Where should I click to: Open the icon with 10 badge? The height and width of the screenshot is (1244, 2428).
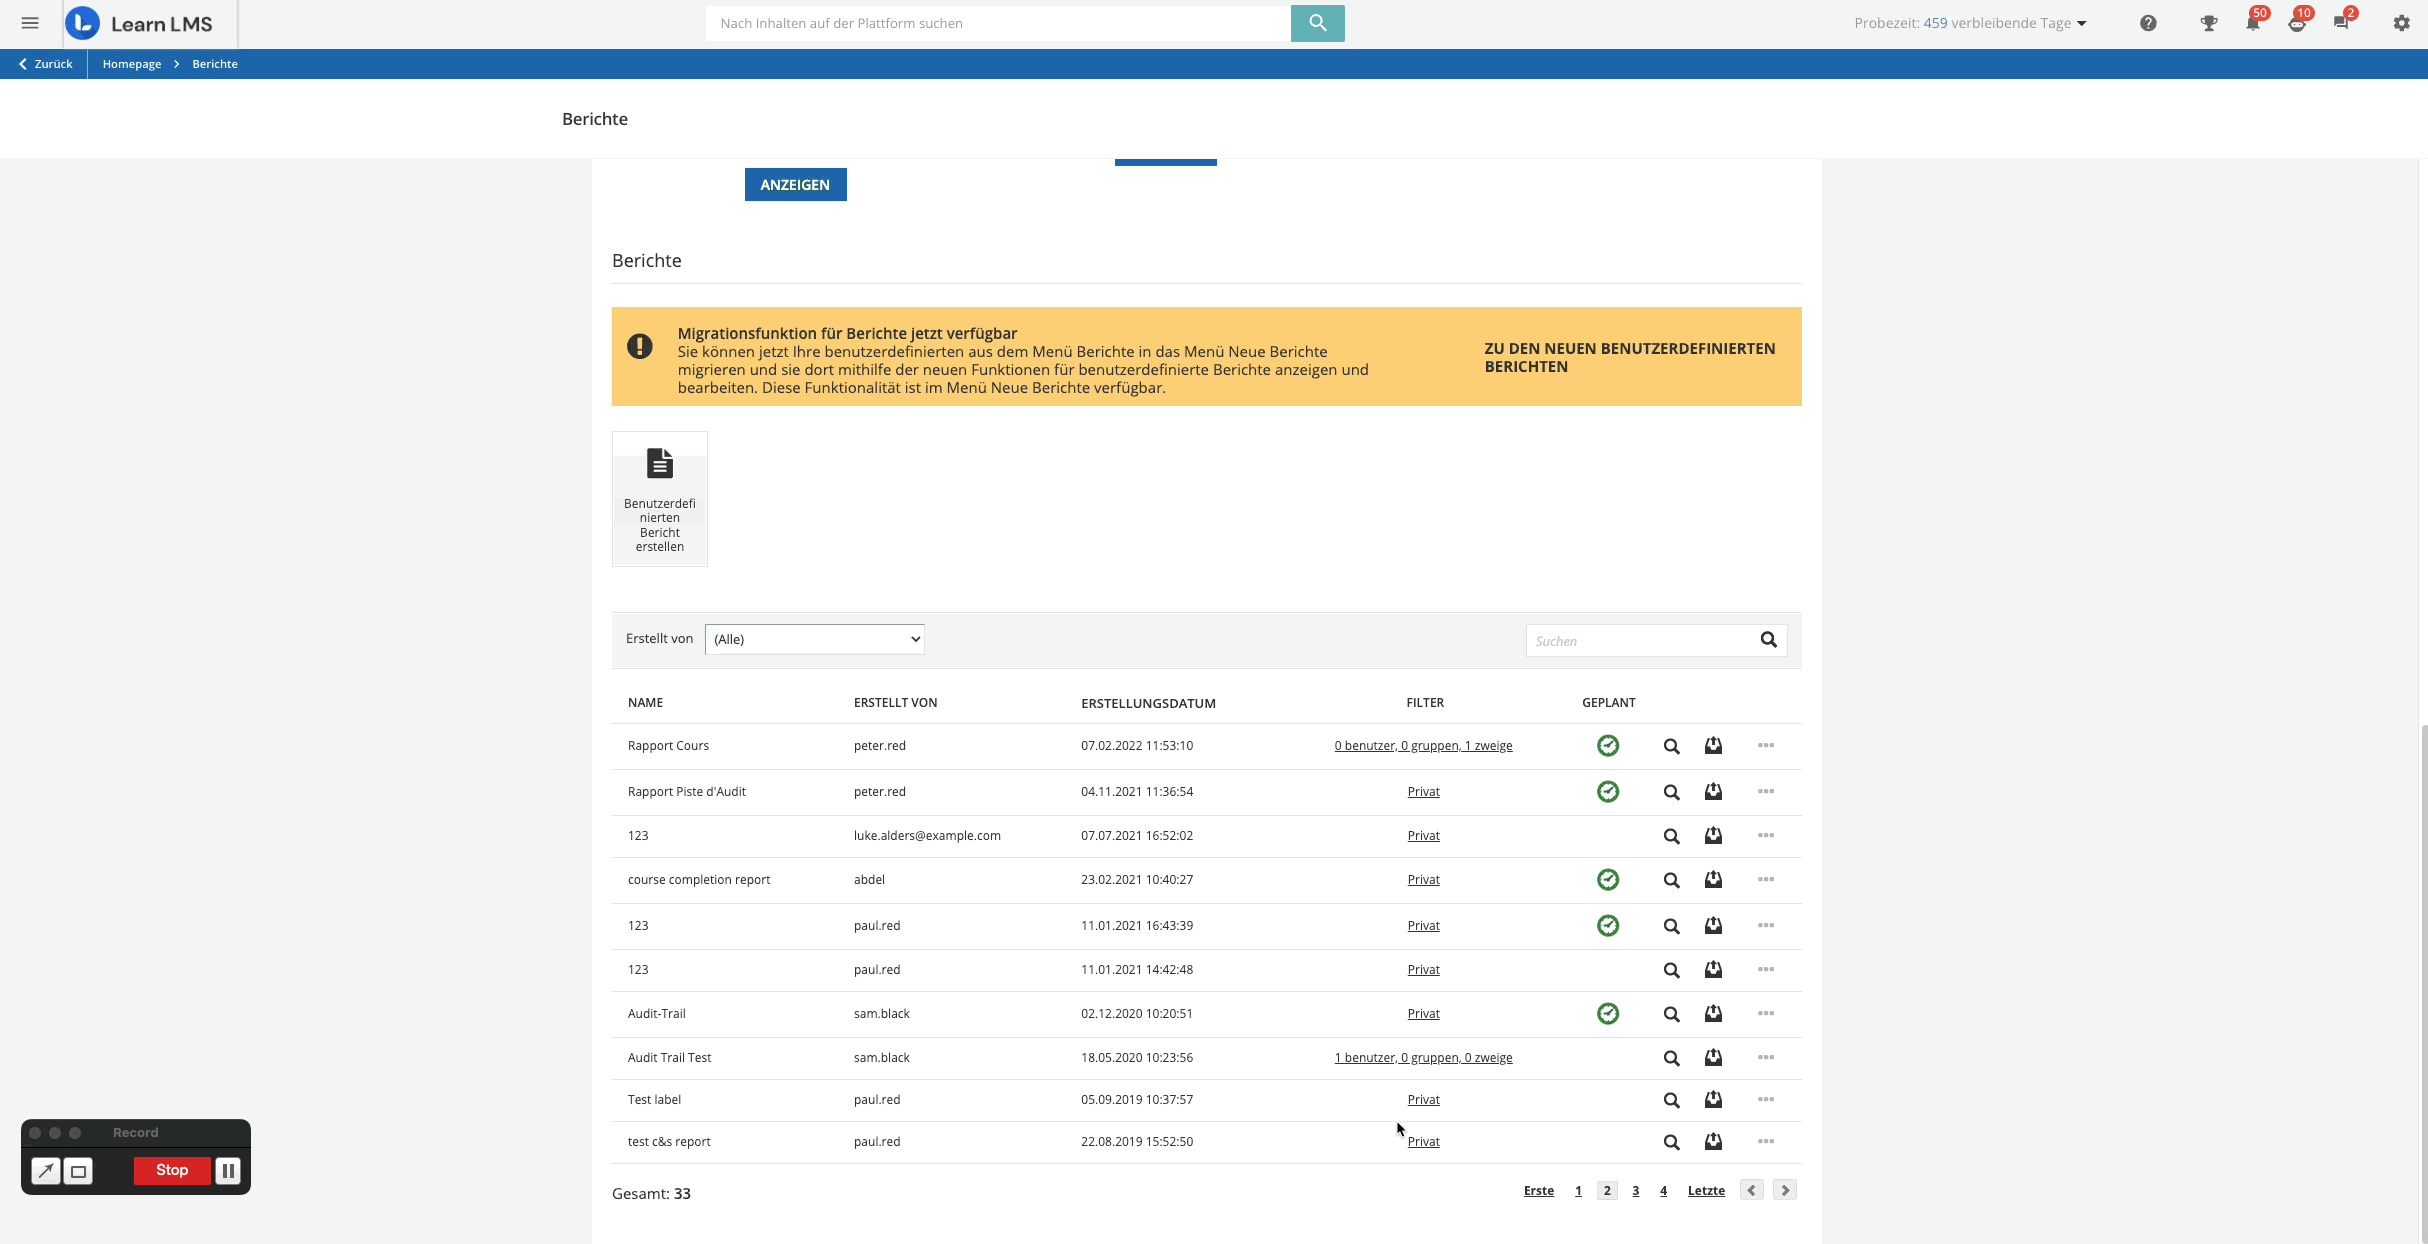(x=2298, y=22)
